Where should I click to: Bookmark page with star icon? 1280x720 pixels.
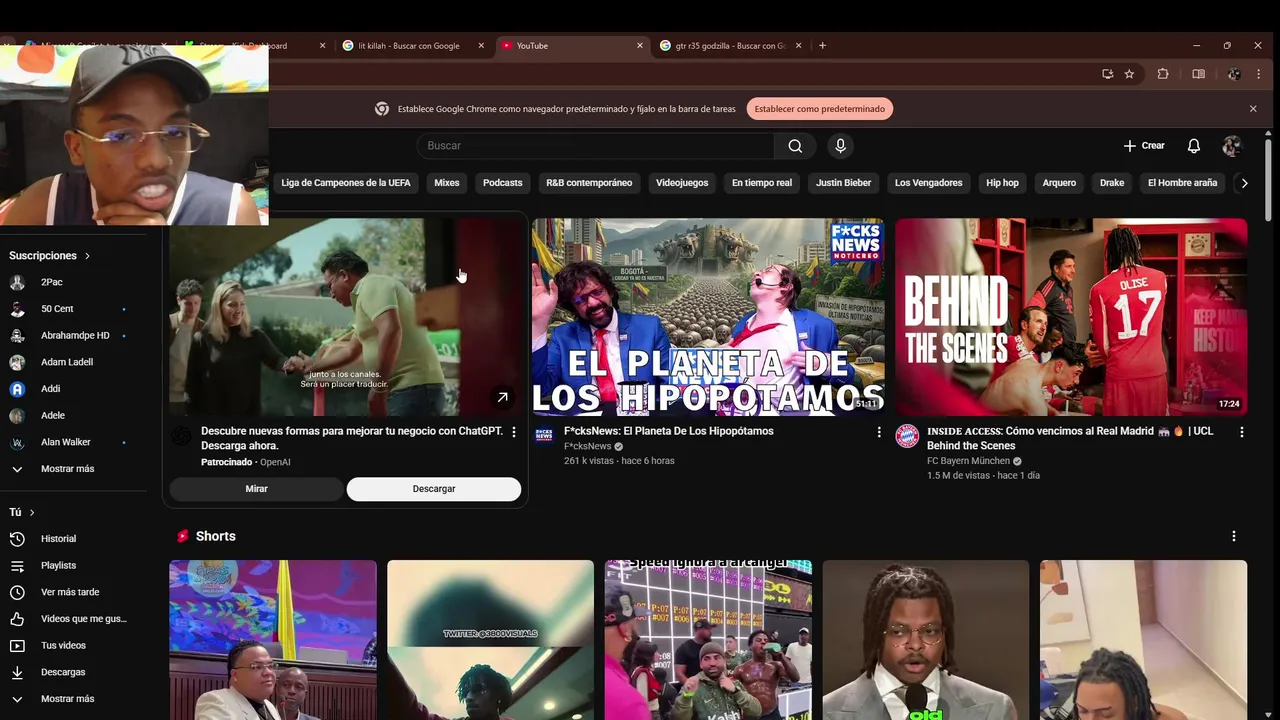[x=1129, y=74]
